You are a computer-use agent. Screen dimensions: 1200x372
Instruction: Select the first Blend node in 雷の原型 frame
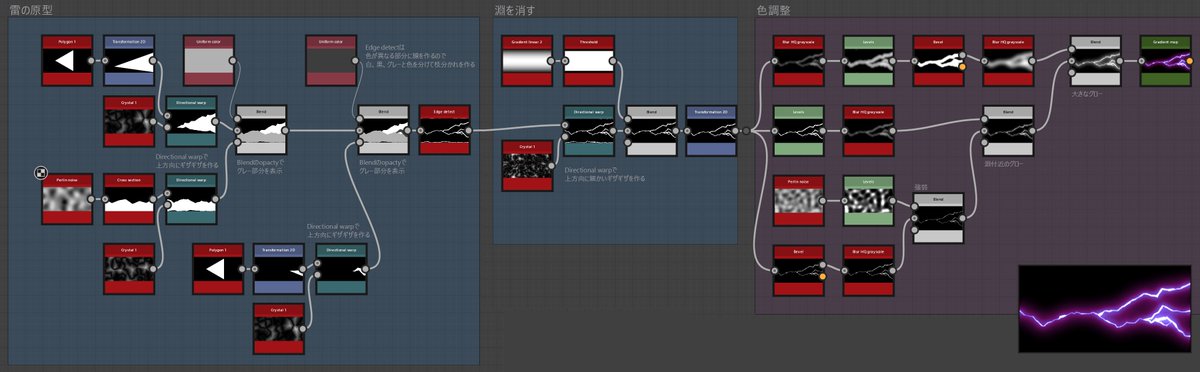point(262,130)
